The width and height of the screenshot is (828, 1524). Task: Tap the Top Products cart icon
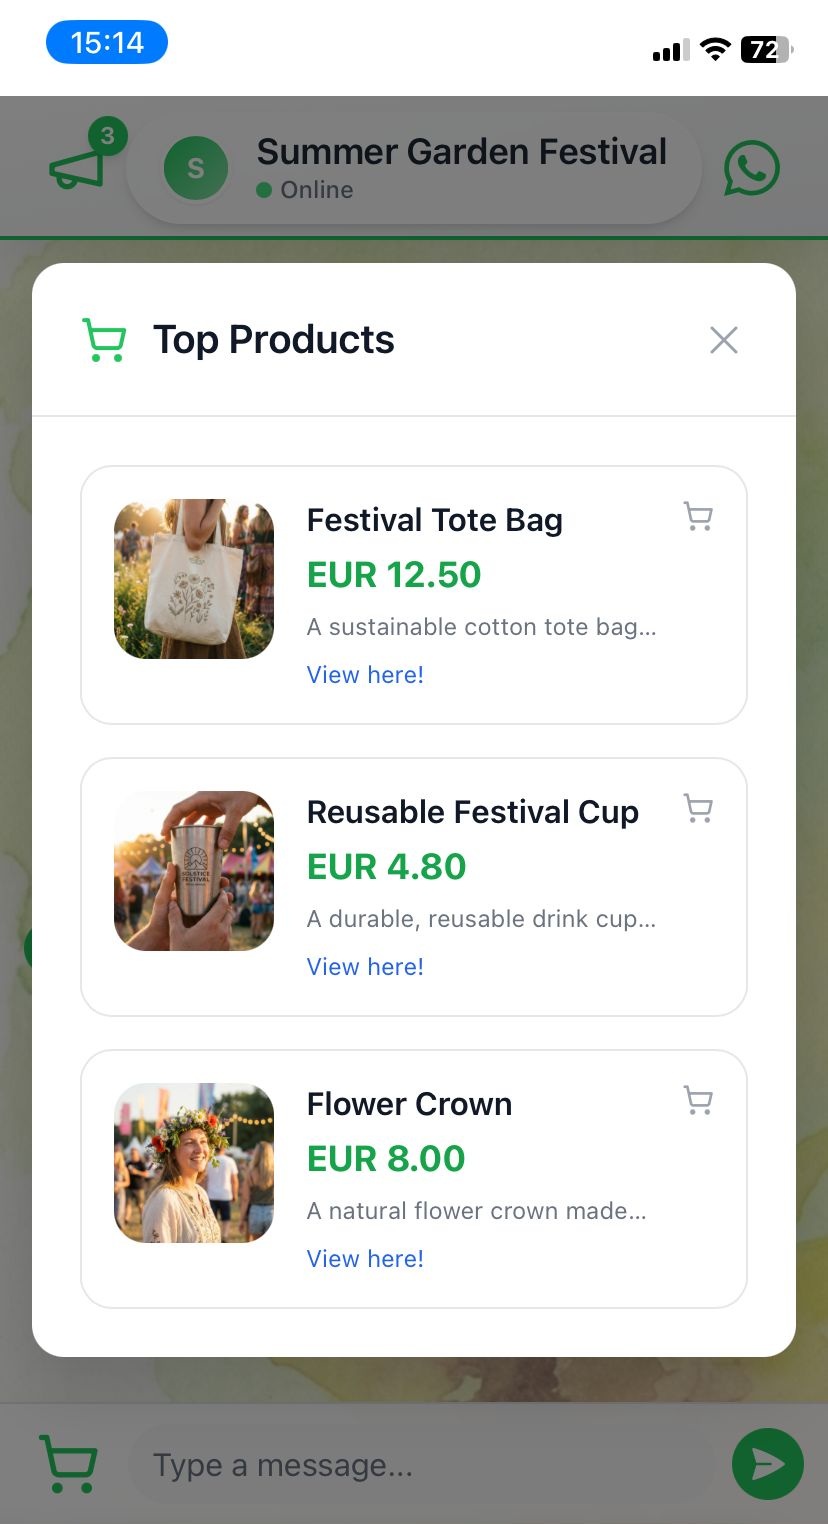[103, 340]
